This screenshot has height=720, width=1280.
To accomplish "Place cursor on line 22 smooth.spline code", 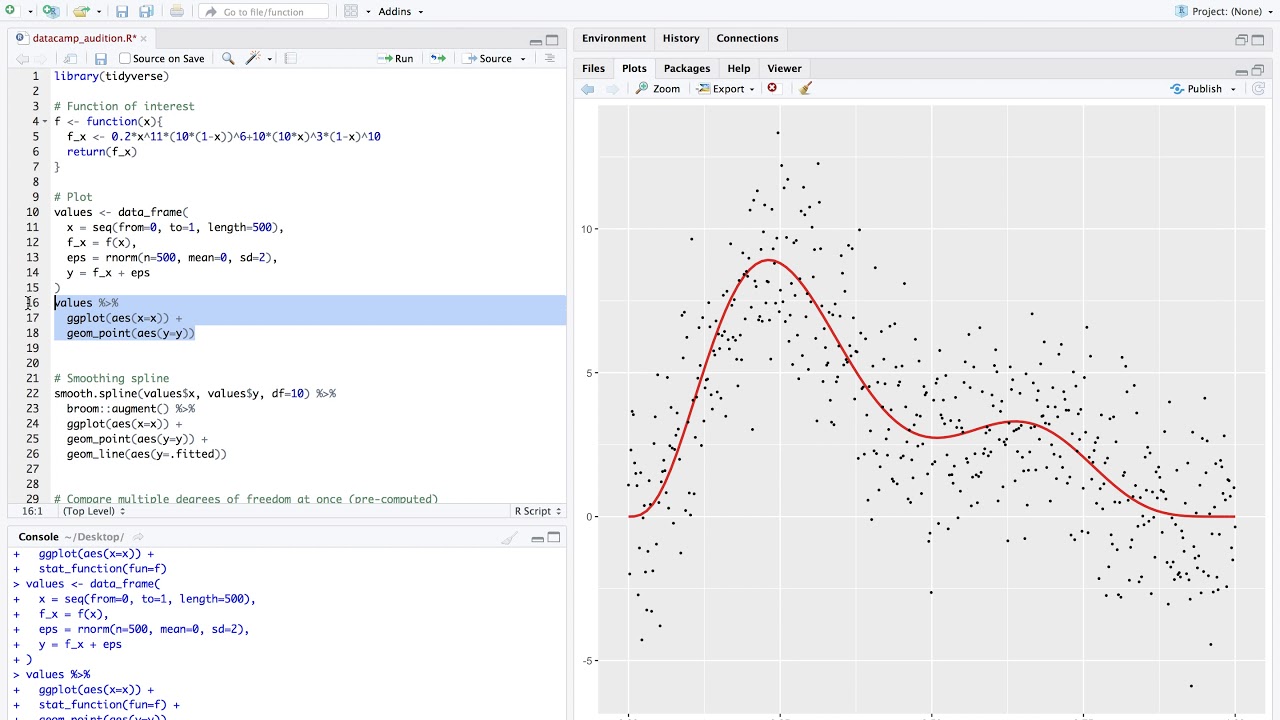I will pyautogui.click(x=195, y=393).
